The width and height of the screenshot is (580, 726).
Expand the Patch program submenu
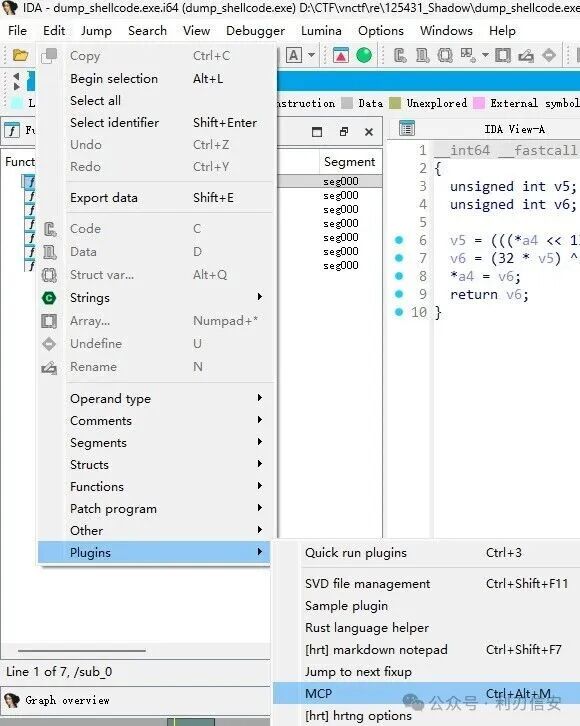point(154,508)
